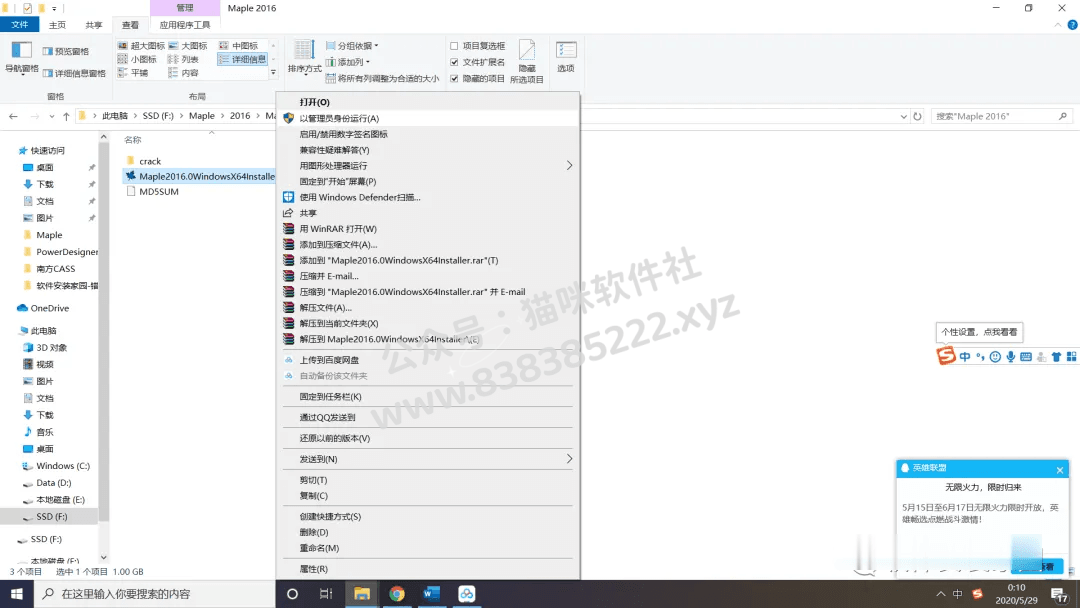Screen dimensions: 1080x608
Task: Open the 分组依据 group by dropdown
Action: pyautogui.click(x=352, y=46)
